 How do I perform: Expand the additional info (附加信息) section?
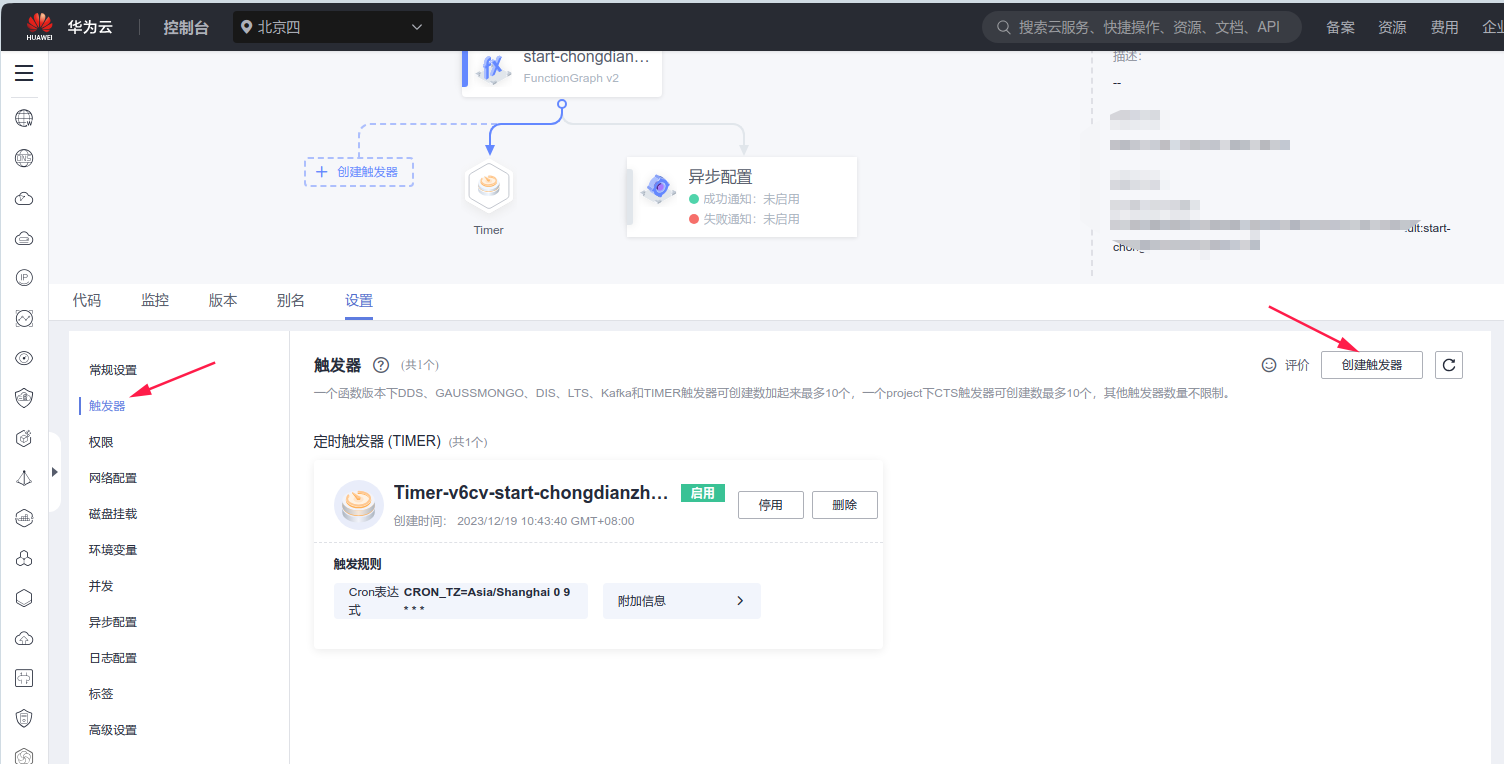click(x=682, y=601)
